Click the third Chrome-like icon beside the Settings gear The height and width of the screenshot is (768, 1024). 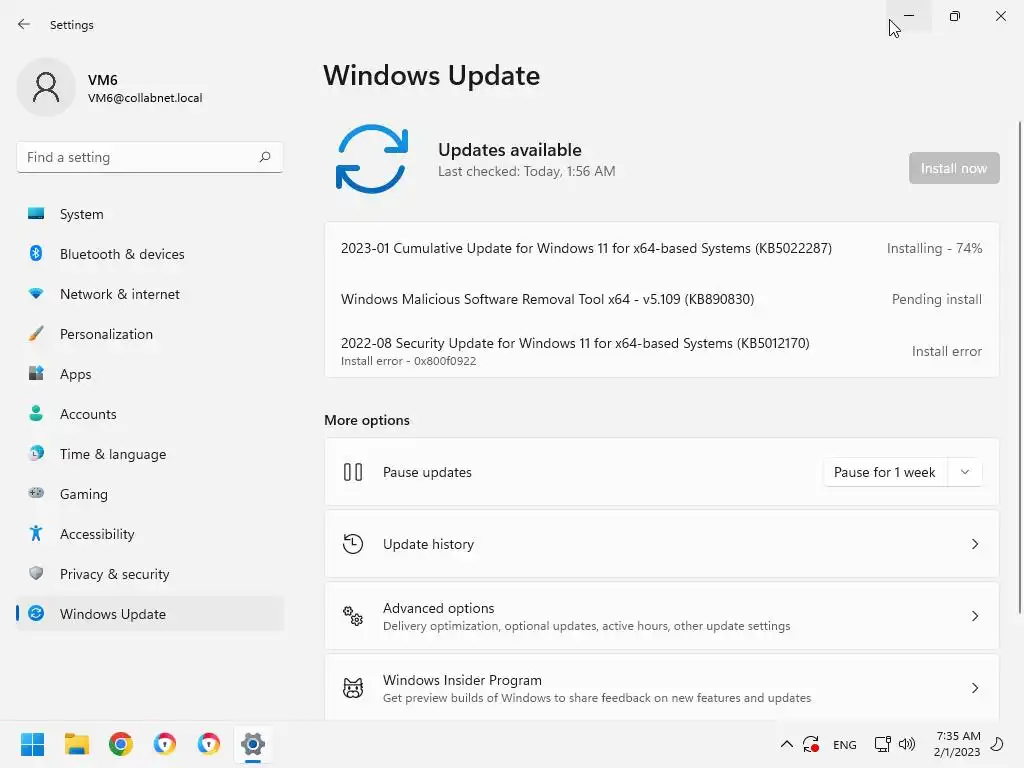click(x=209, y=744)
